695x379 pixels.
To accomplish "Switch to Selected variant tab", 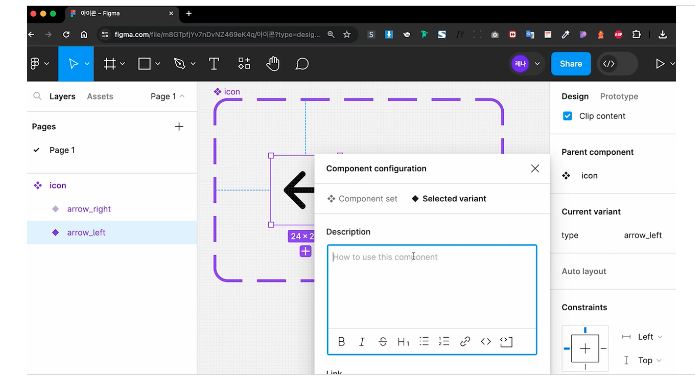I will (449, 199).
